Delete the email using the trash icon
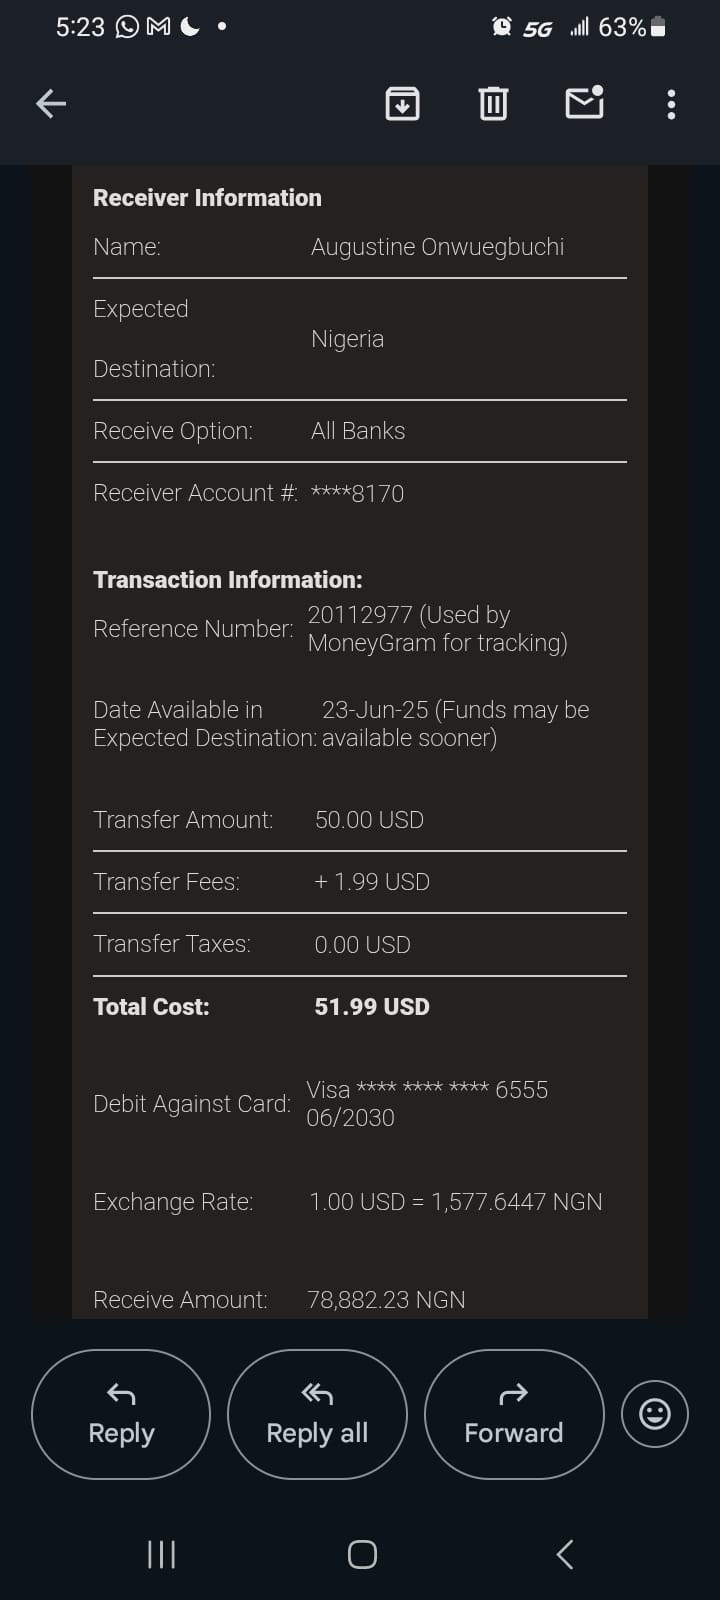Image resolution: width=720 pixels, height=1600 pixels. click(493, 103)
